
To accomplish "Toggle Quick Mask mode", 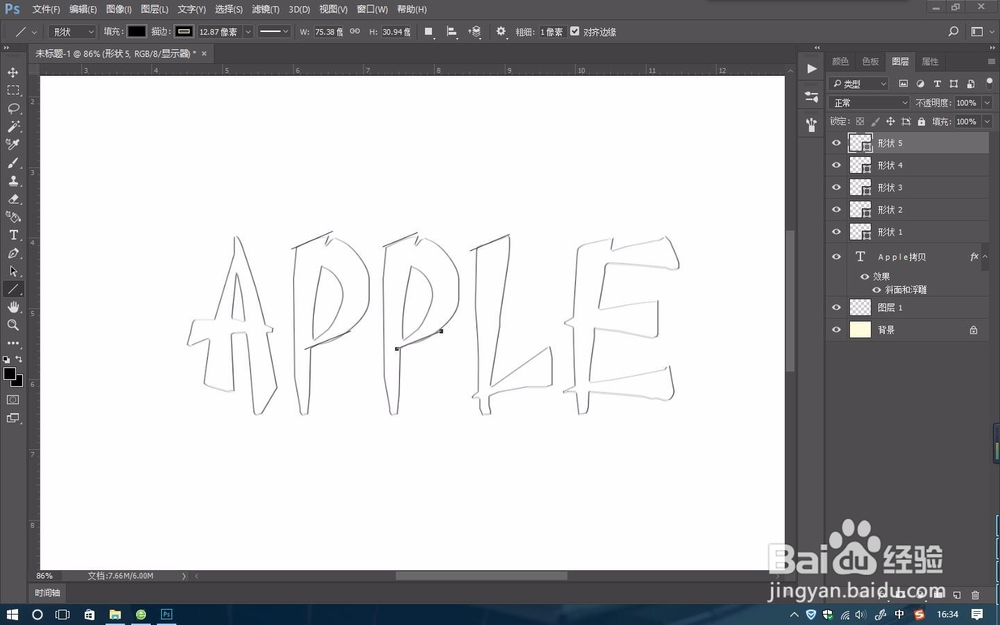I will click(13, 400).
